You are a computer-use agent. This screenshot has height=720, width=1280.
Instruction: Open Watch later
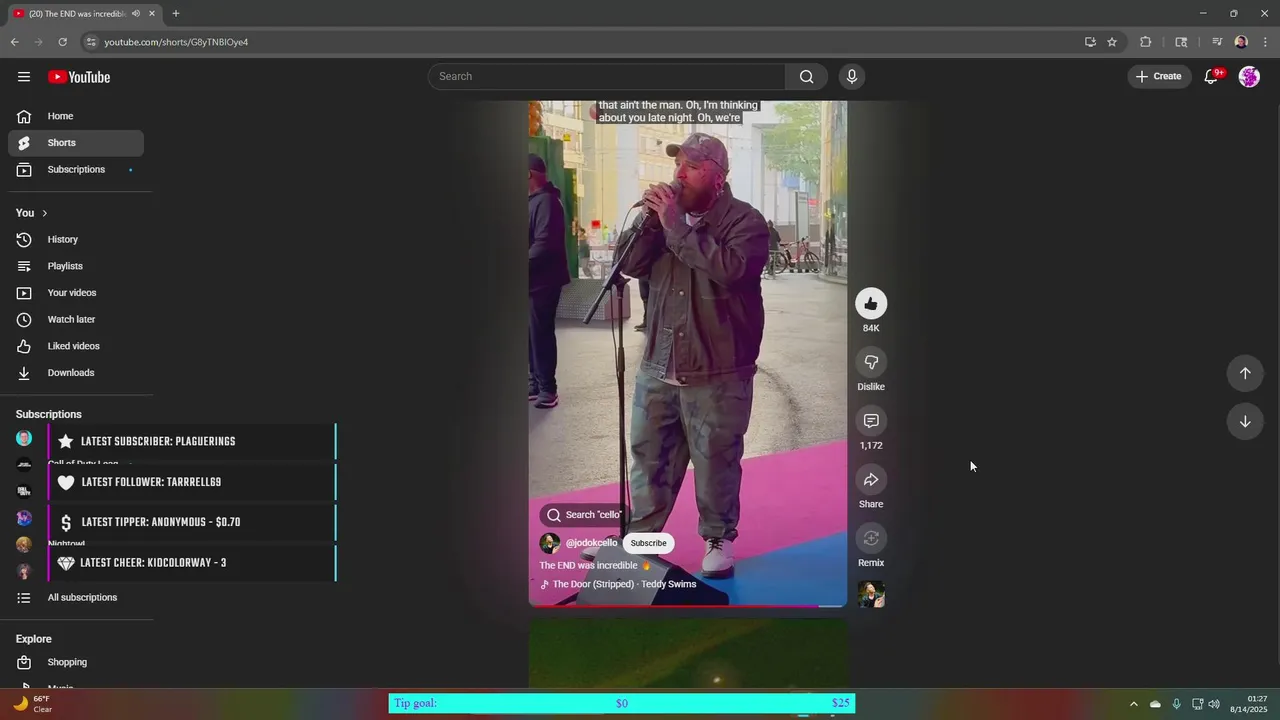pos(76,320)
